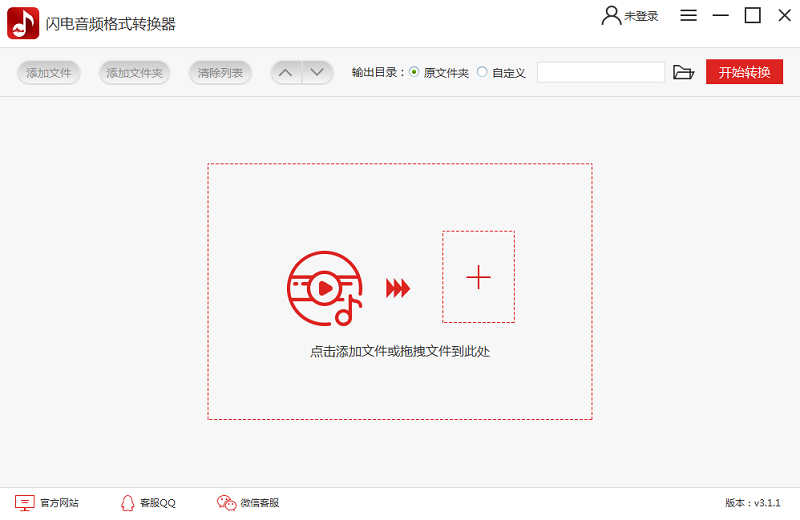Click the QQ penguin icon
Screen dimensions: 800x520
point(128,503)
